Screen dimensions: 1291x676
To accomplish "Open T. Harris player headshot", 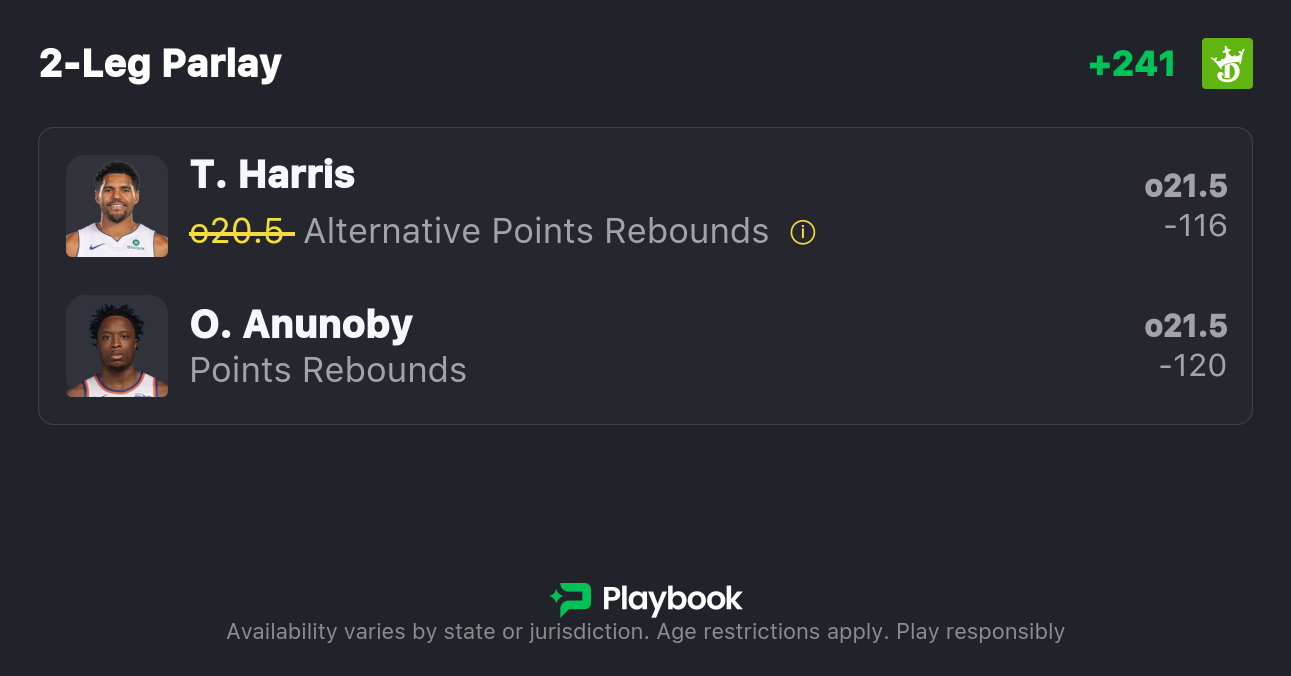I will [x=117, y=206].
